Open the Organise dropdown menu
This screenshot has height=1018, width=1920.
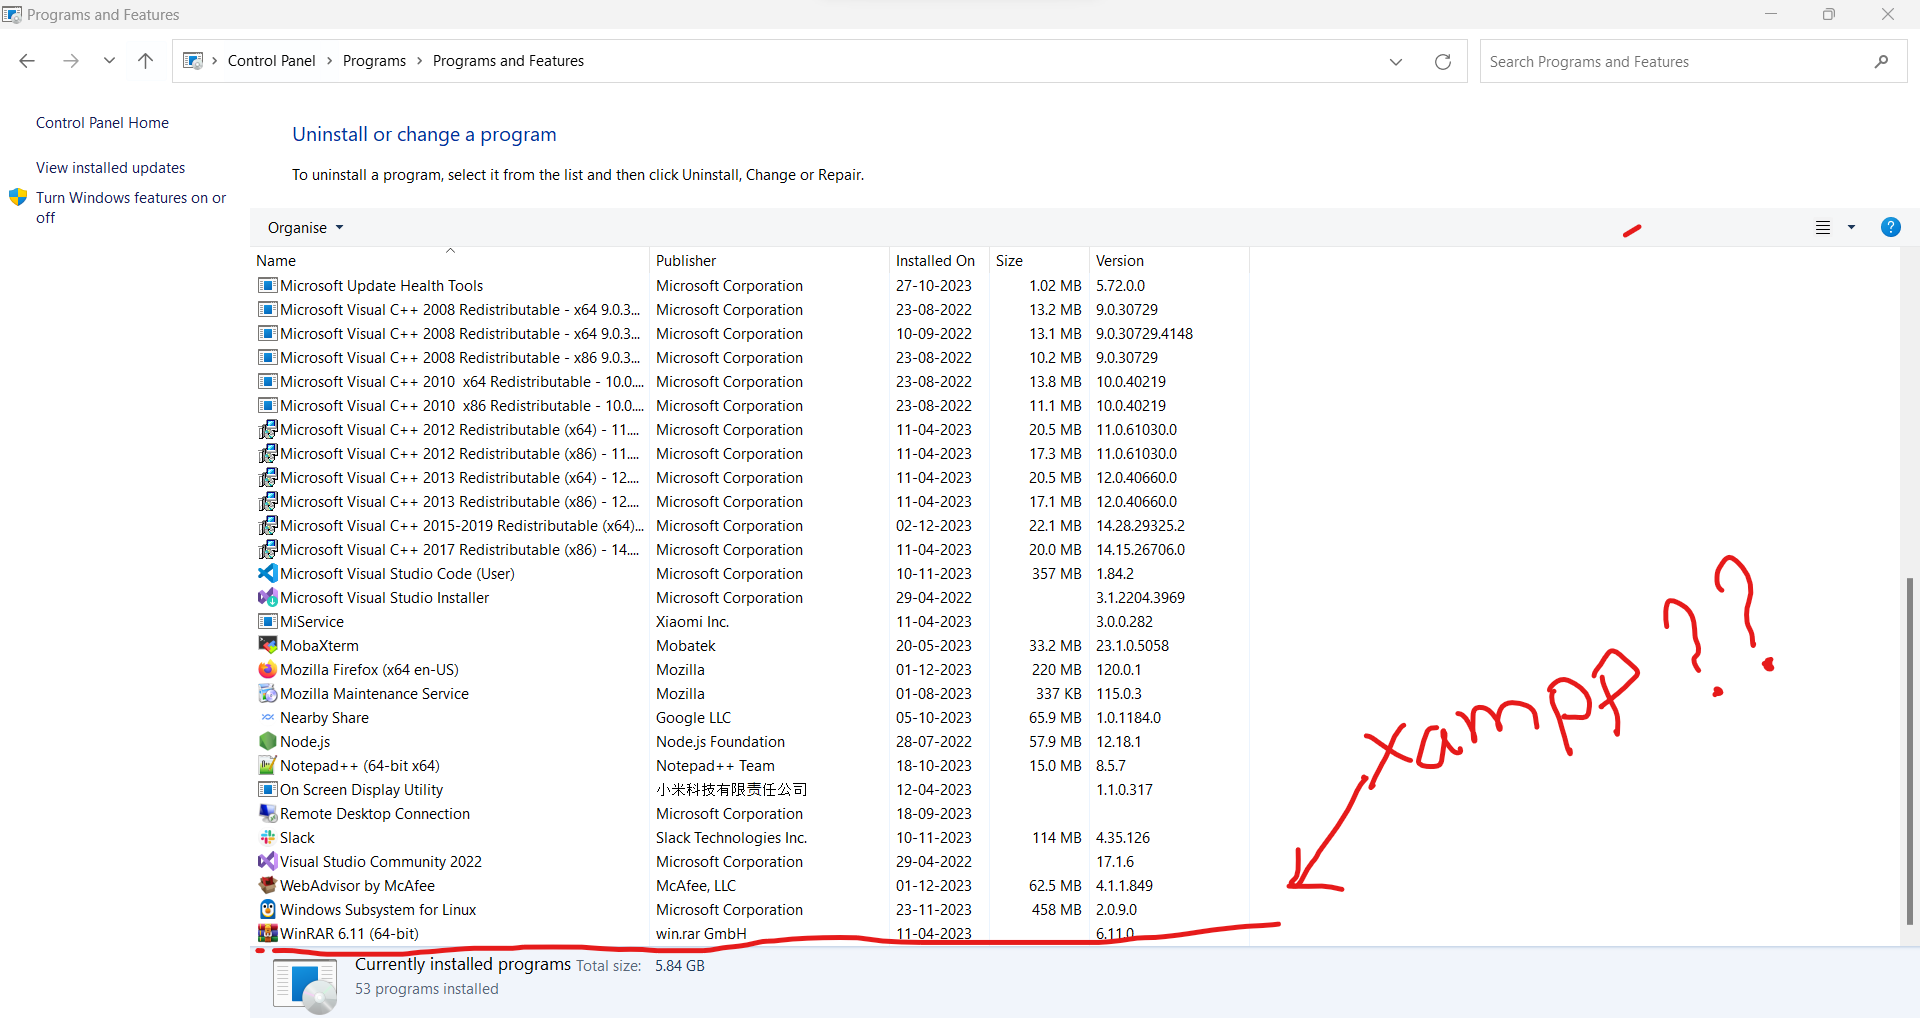pyautogui.click(x=305, y=228)
